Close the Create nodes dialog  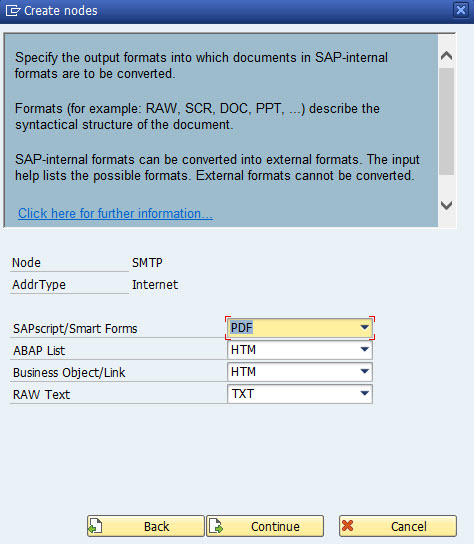(x=461, y=10)
